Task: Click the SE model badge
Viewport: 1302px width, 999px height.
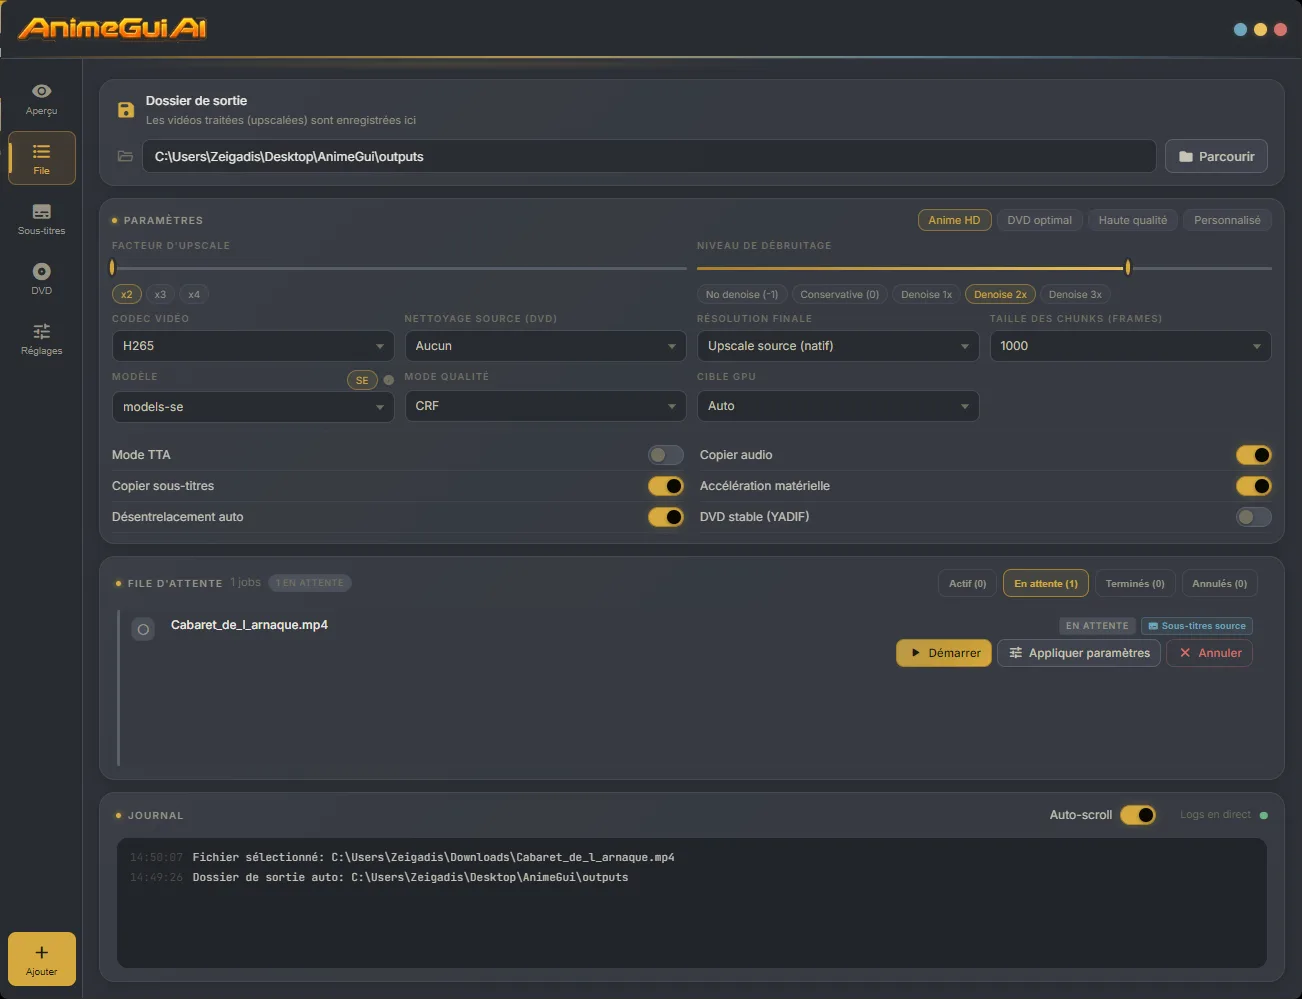Action: (362, 380)
